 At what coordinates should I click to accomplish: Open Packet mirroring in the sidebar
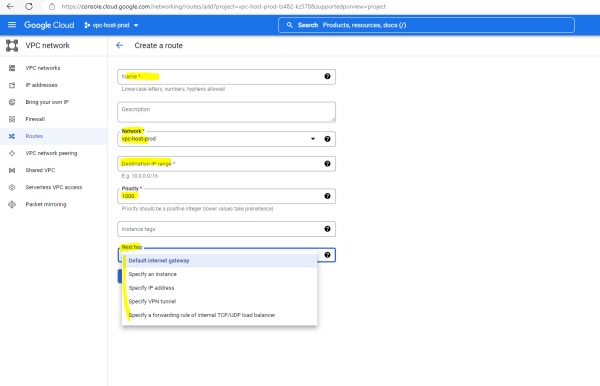(54, 204)
